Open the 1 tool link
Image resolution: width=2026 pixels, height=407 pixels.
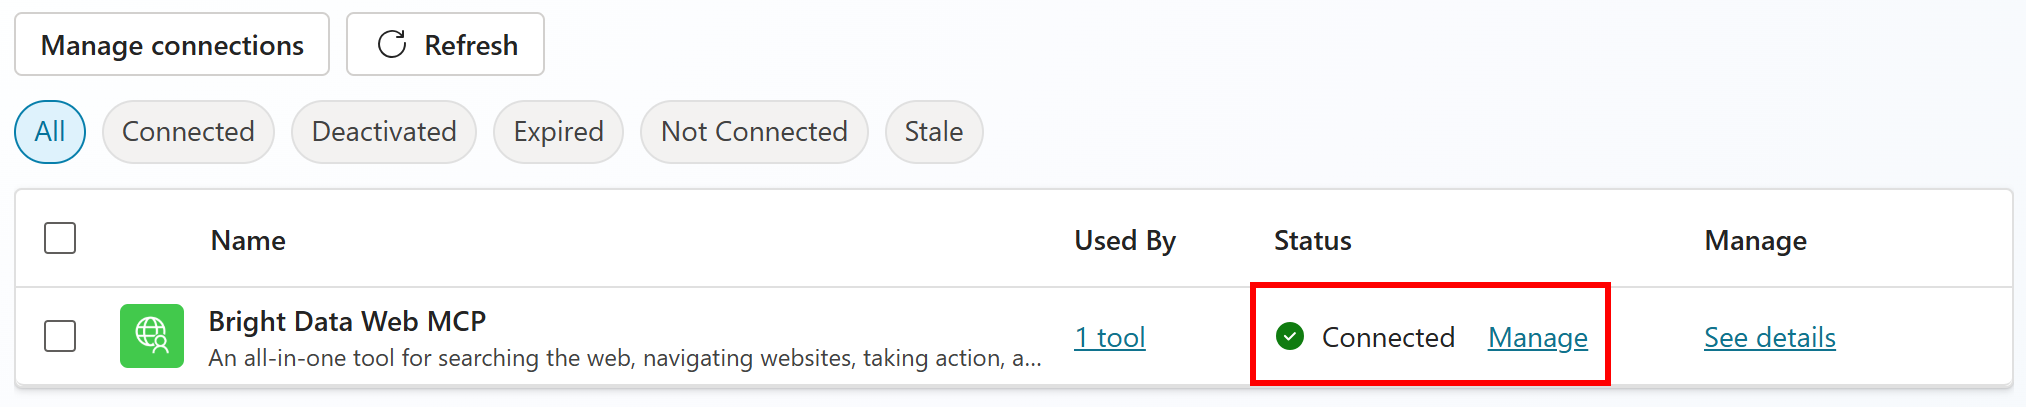1109,338
